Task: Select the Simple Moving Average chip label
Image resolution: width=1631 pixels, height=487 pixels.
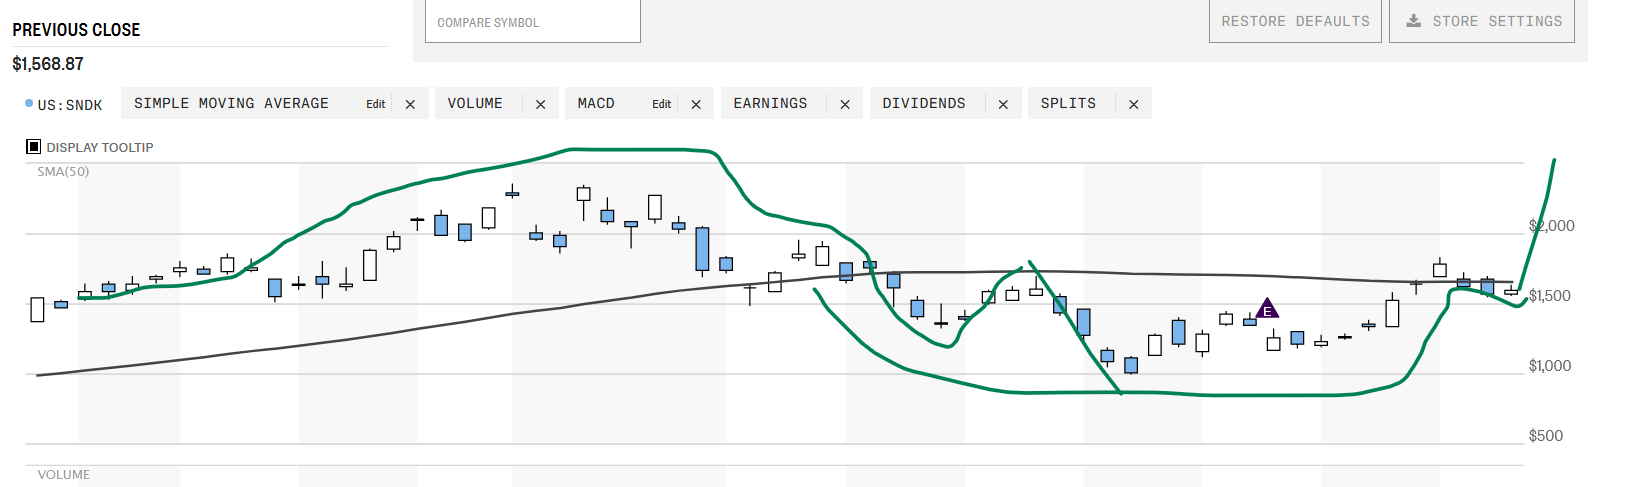Action: (x=231, y=103)
